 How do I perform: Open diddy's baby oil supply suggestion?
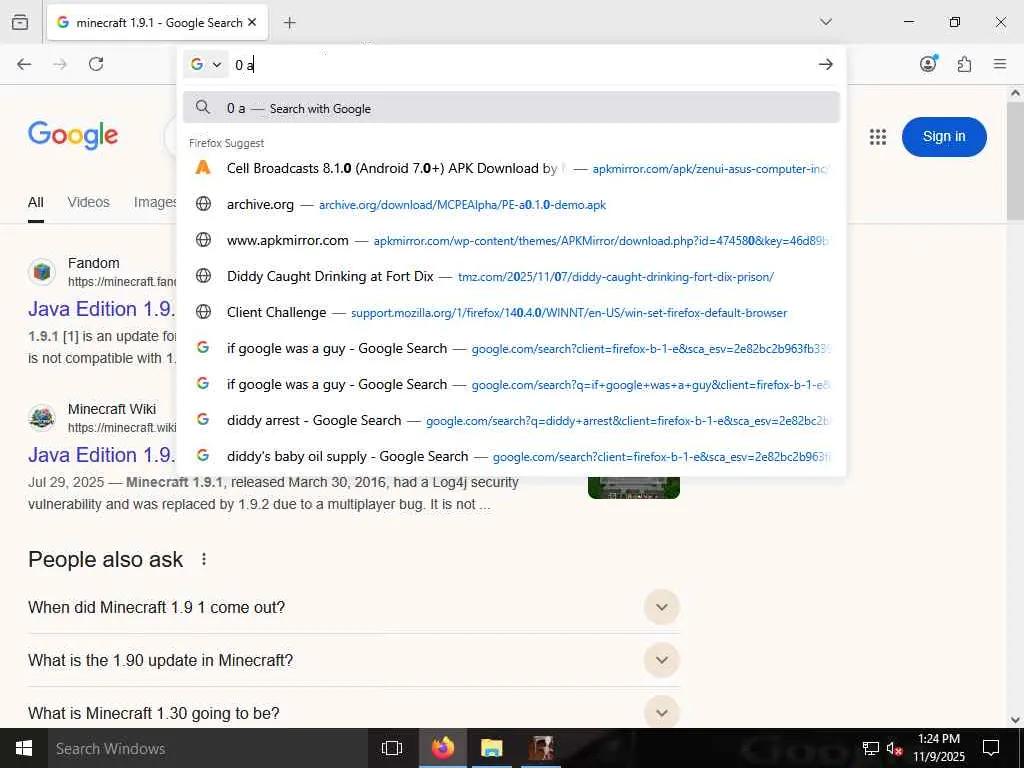[x=511, y=456]
